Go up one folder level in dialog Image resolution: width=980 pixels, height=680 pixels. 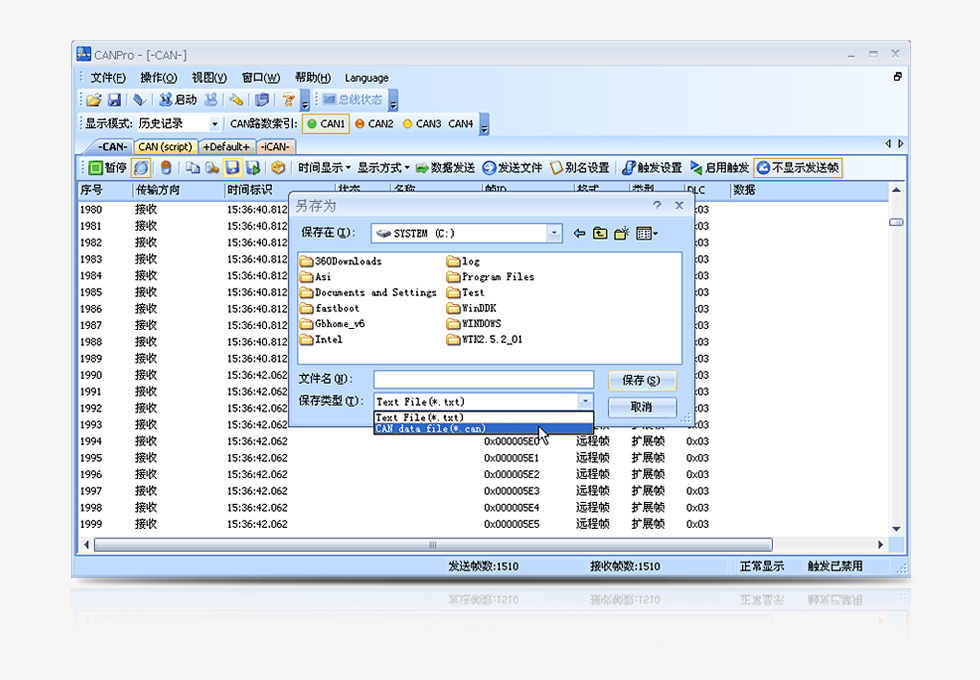(x=600, y=234)
